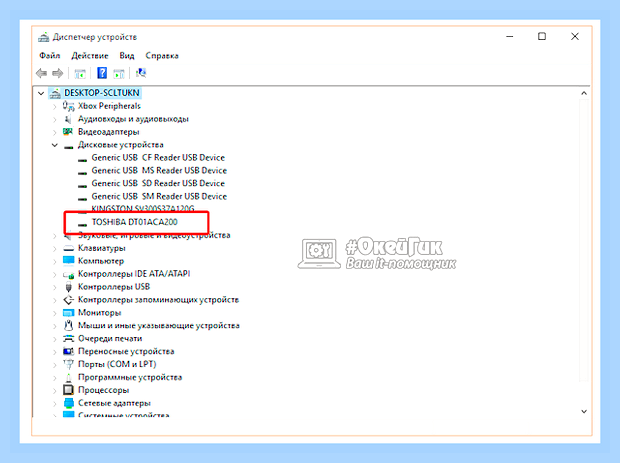The height and width of the screenshot is (463, 620).
Task: Select the Дисковые устройства category label
Action: pos(121,145)
